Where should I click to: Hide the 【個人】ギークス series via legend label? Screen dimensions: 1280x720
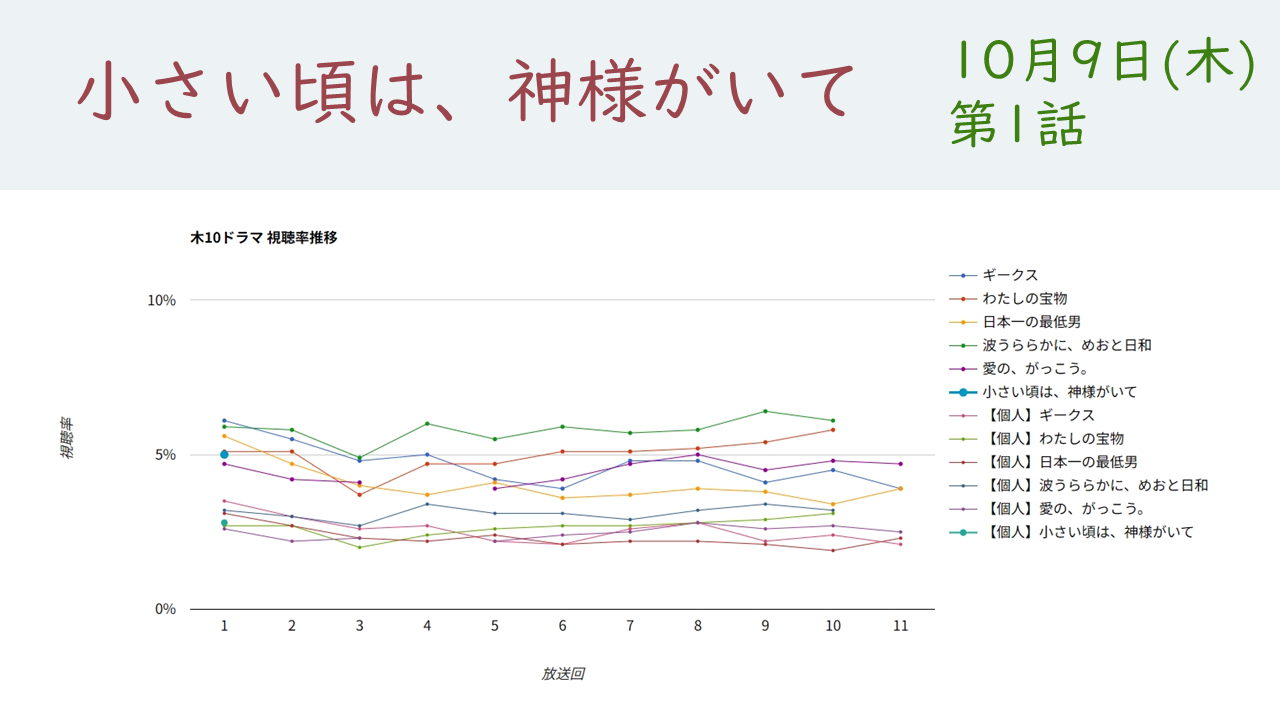[1038, 415]
